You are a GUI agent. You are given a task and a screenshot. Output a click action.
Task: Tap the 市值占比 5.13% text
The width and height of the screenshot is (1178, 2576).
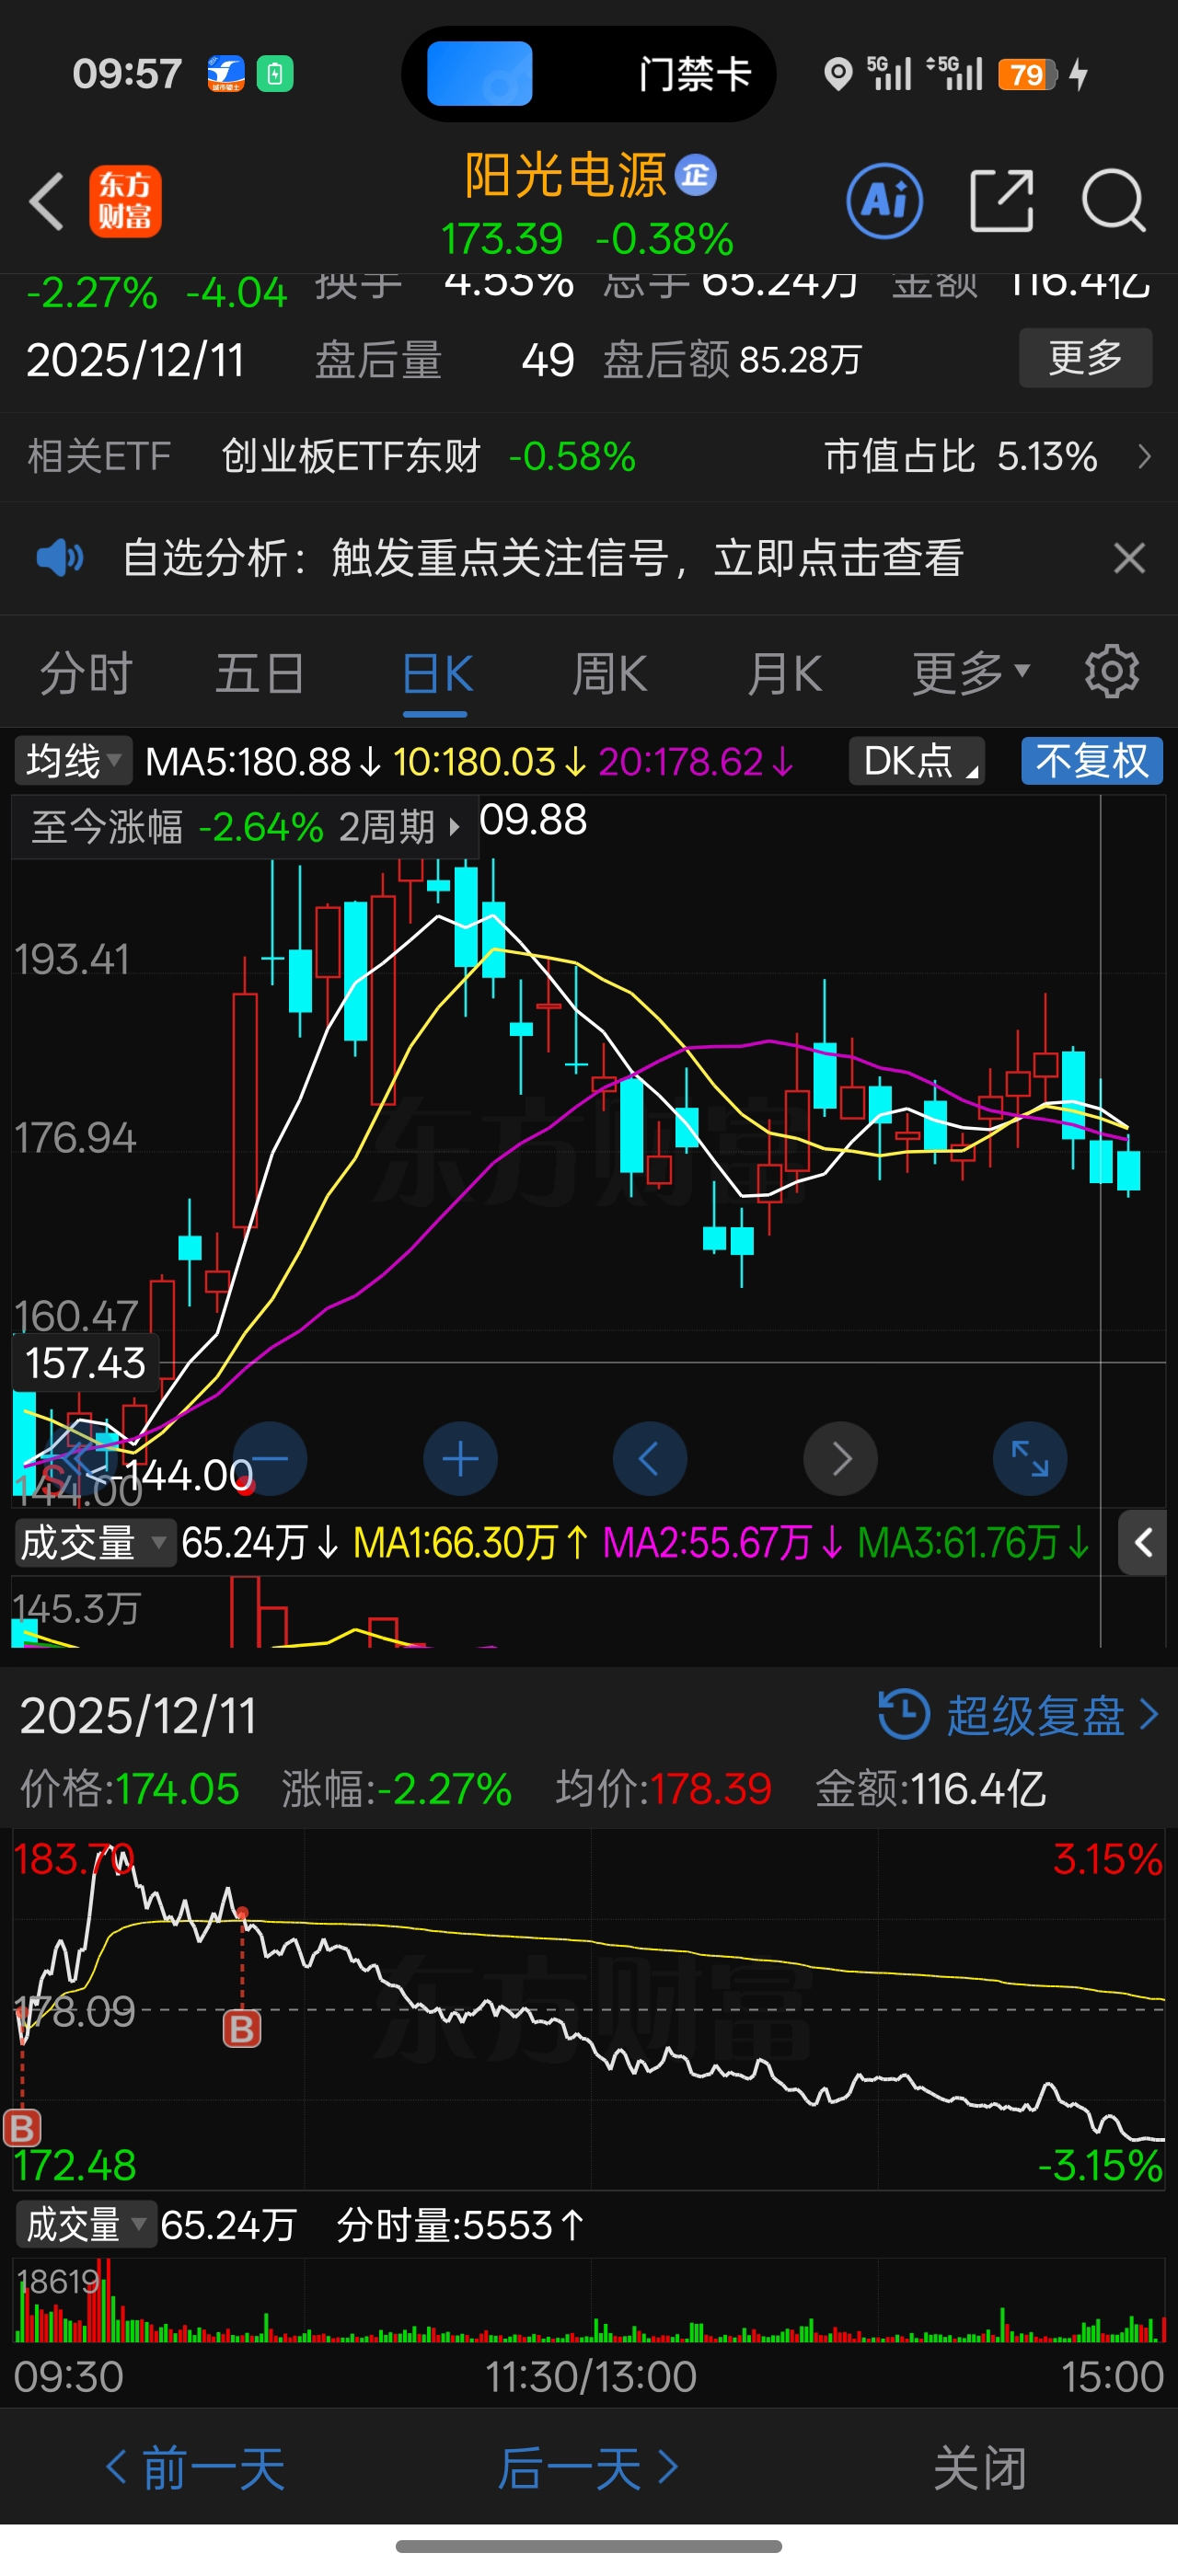[961, 457]
